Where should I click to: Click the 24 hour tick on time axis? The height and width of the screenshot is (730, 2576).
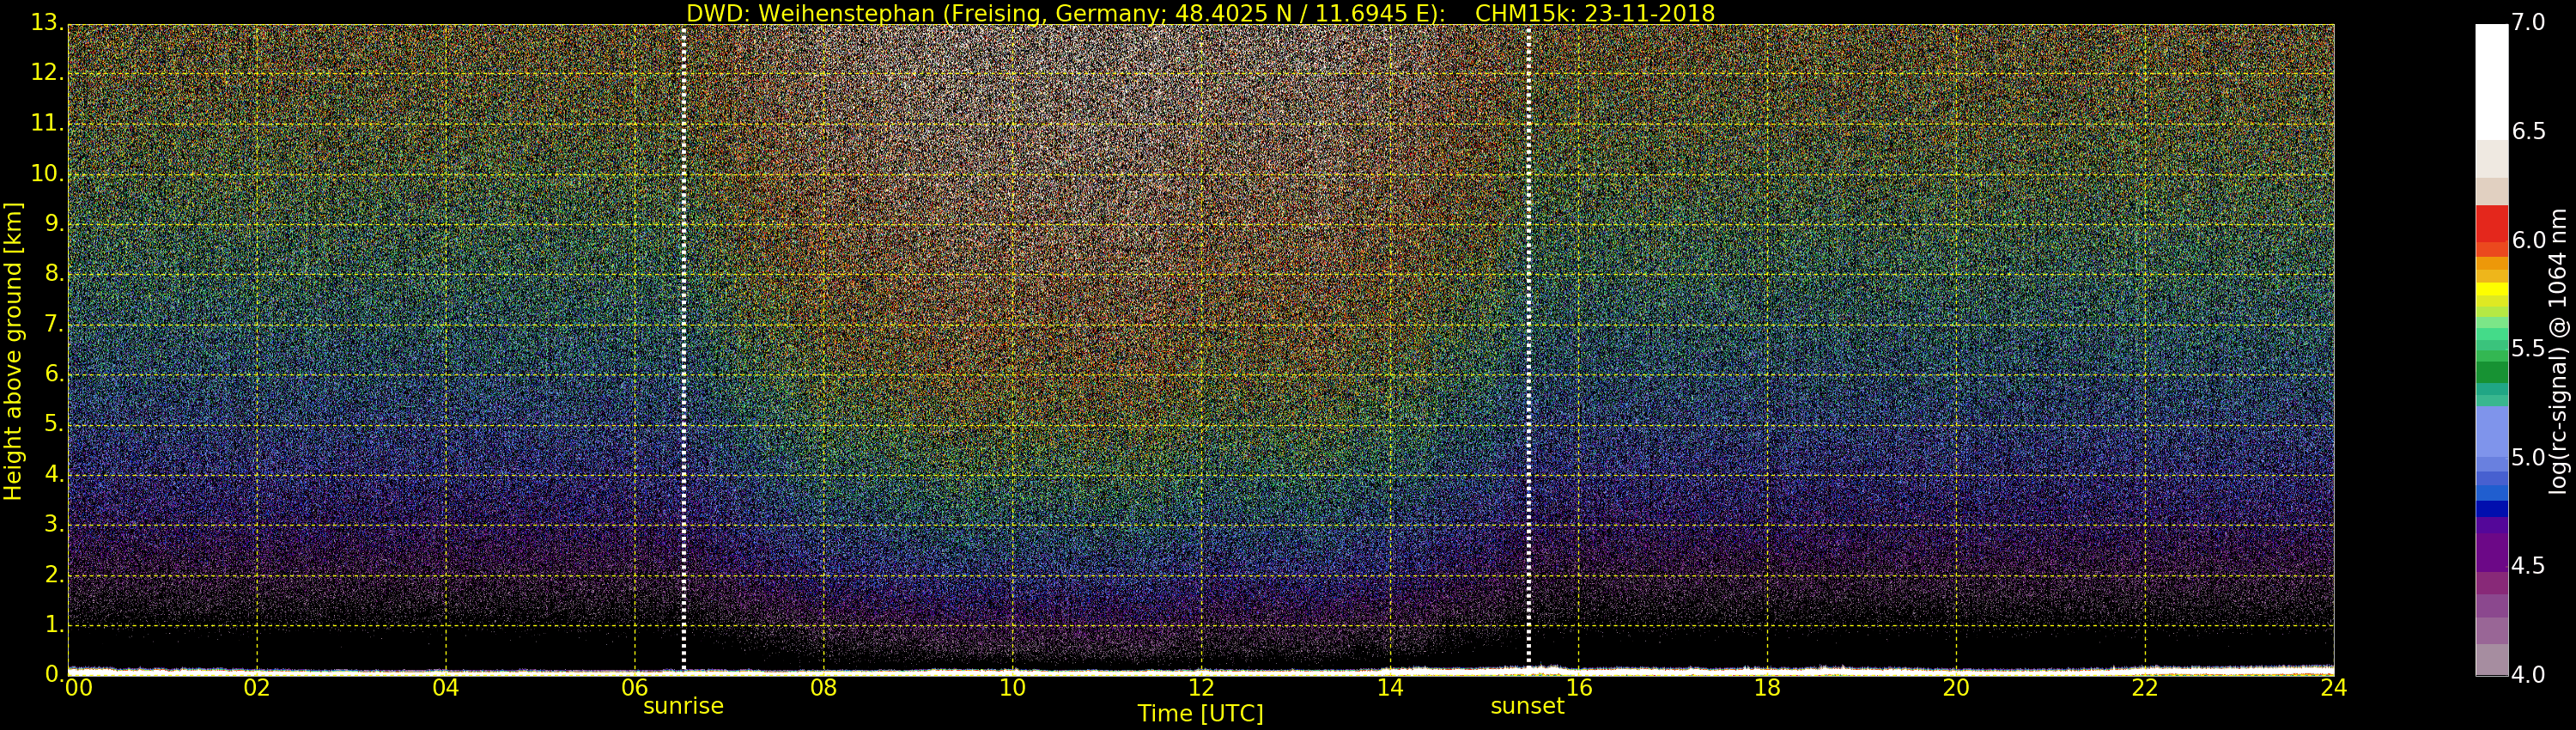[2333, 688]
